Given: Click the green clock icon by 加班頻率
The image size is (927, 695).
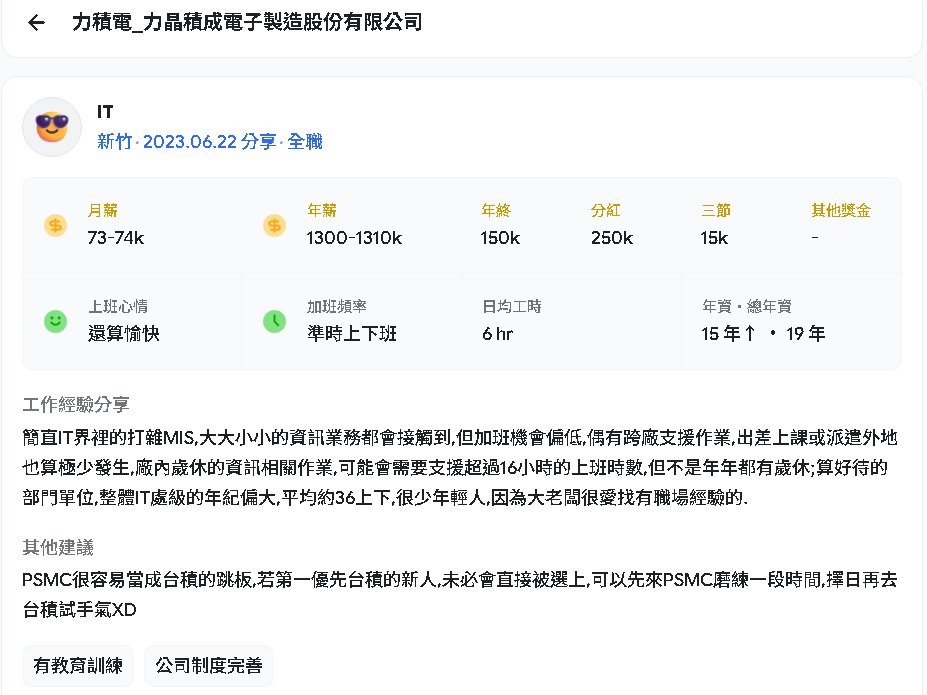Looking at the screenshot, I should coord(274,321).
